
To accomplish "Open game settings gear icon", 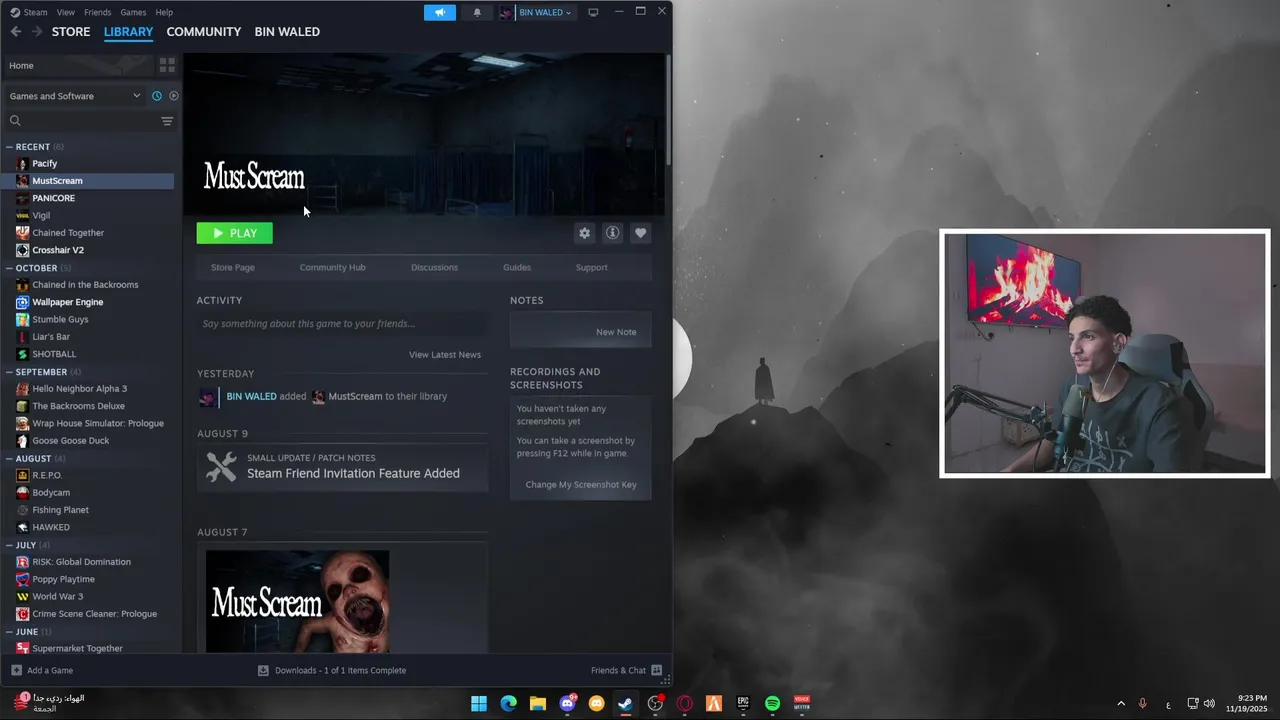I will coord(585,233).
